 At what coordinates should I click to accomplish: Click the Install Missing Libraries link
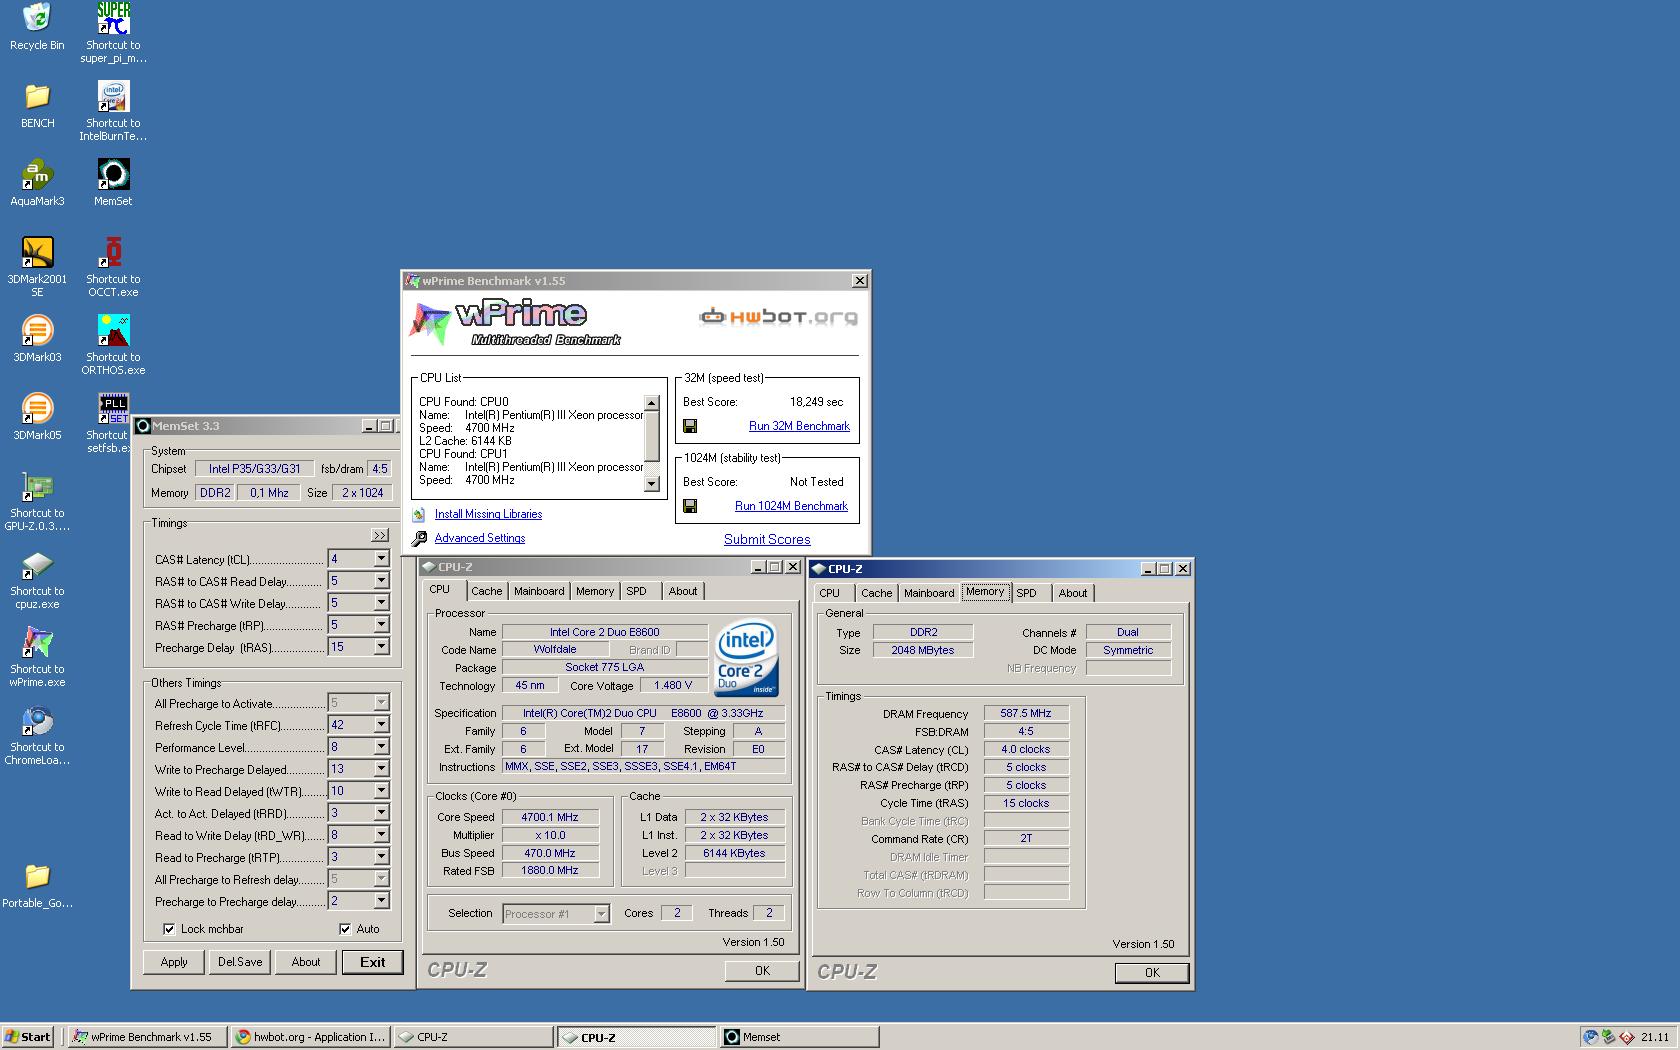pos(488,514)
